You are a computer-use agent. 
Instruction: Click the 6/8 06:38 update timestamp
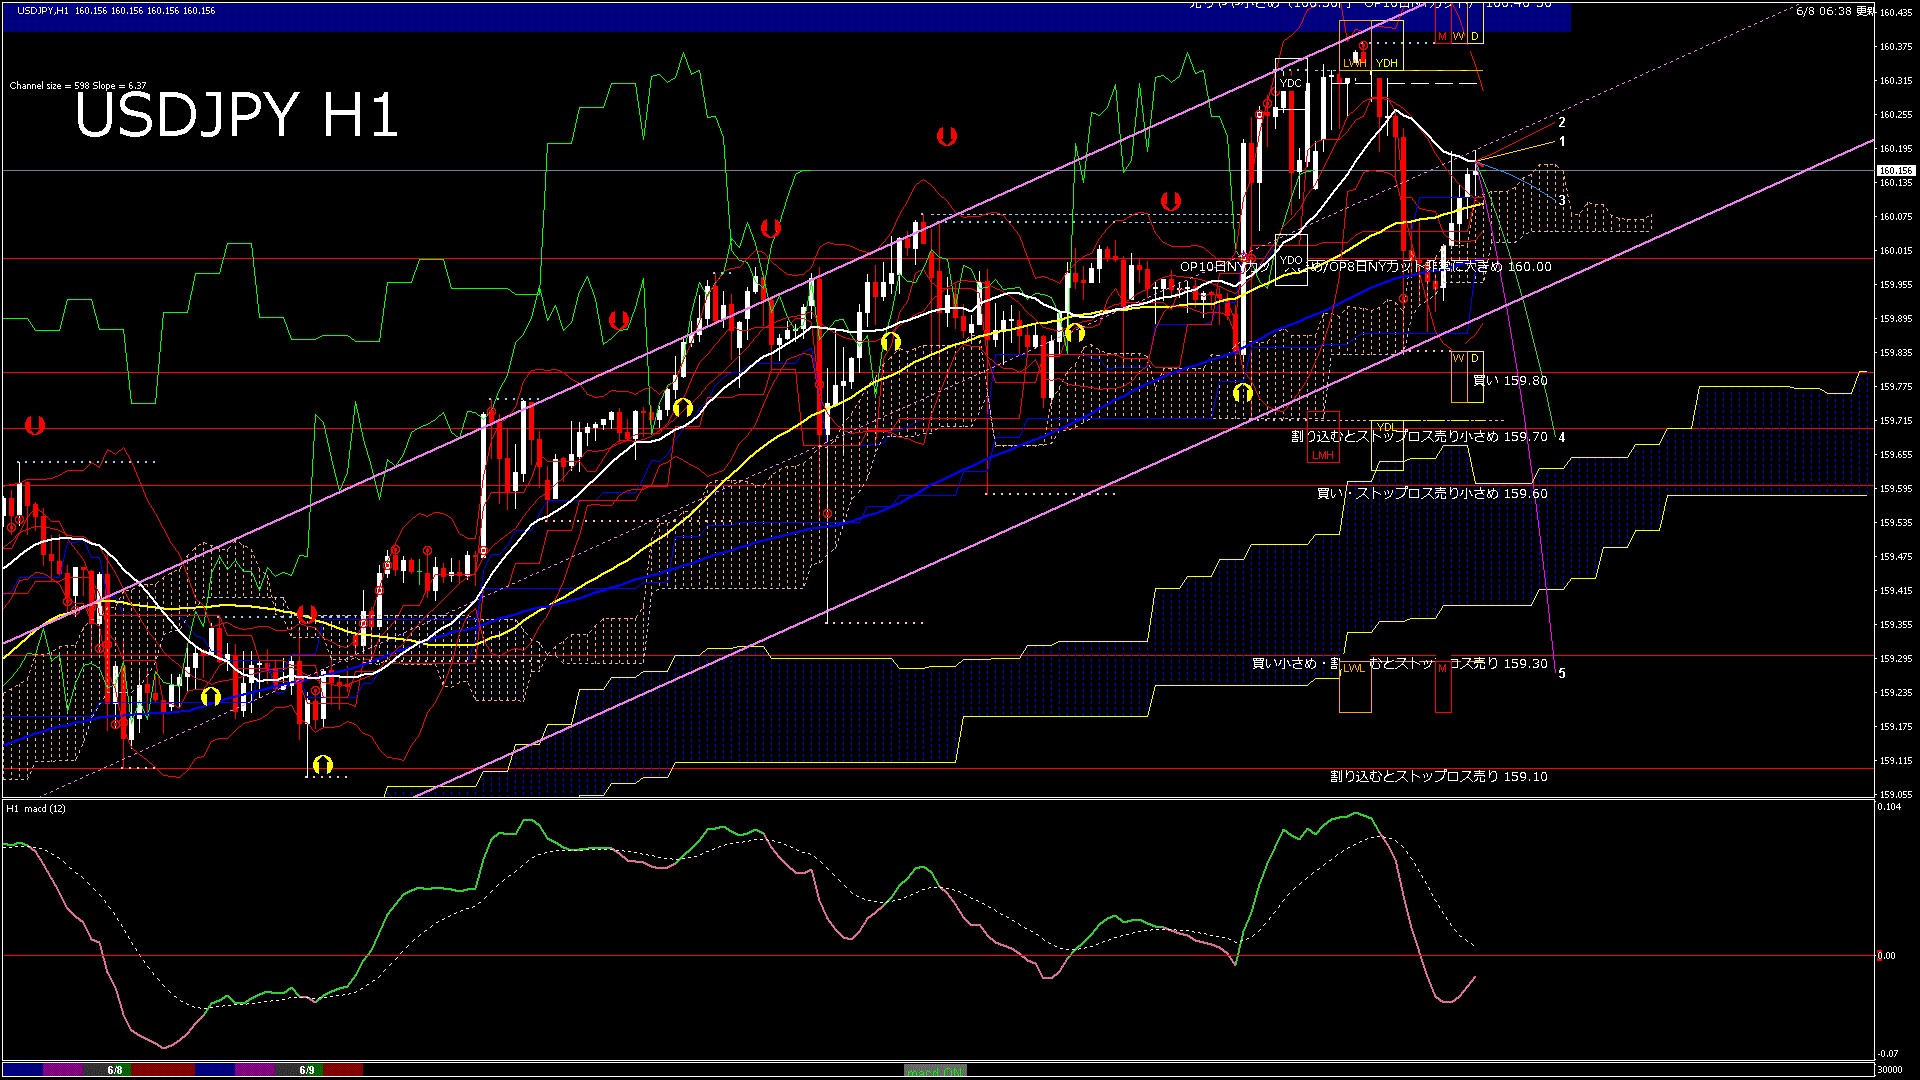tap(1836, 11)
